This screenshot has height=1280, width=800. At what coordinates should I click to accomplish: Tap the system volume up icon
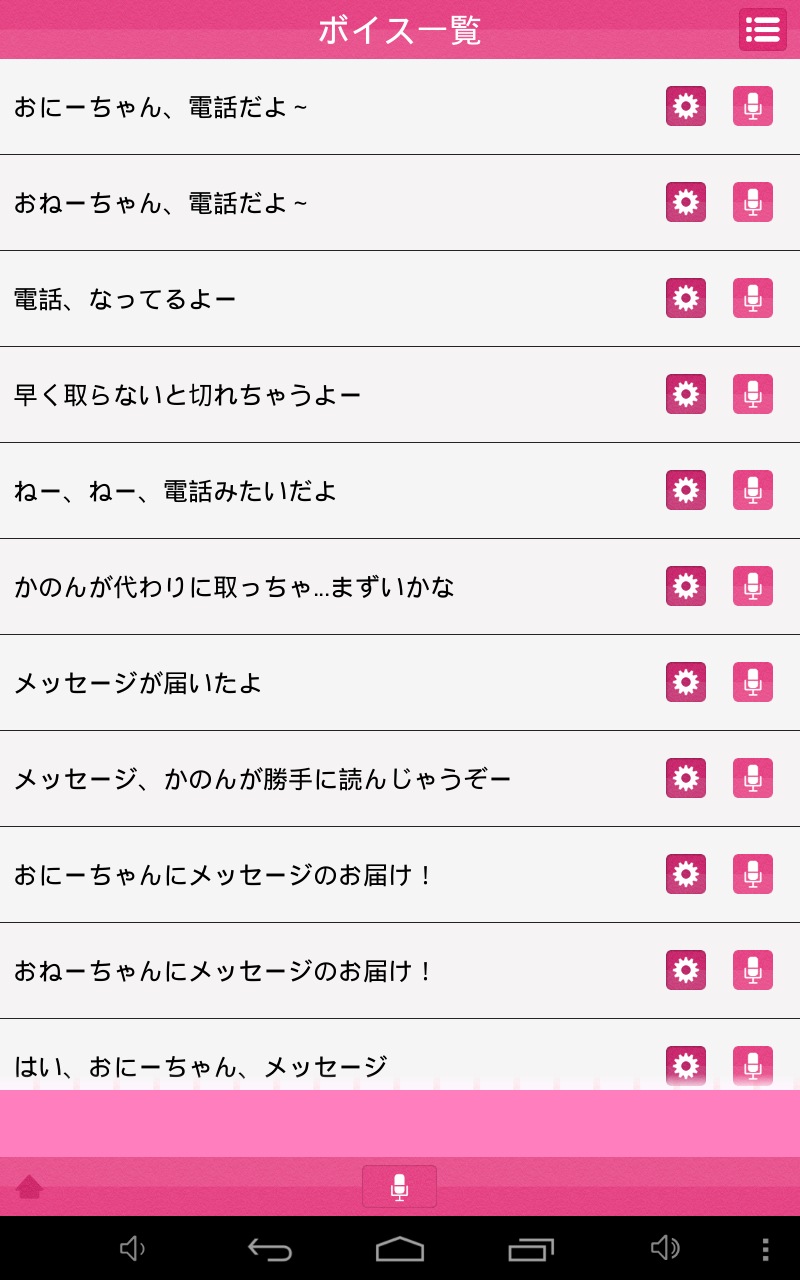tap(665, 1248)
